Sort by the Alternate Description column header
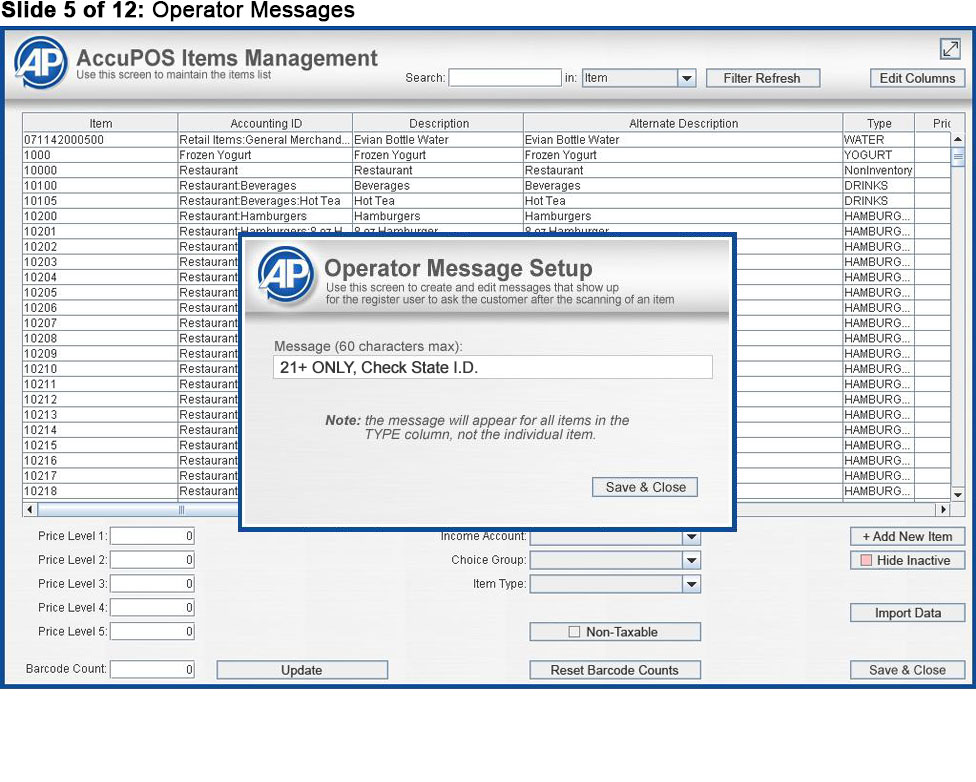The height and width of the screenshot is (782, 976). (x=683, y=123)
